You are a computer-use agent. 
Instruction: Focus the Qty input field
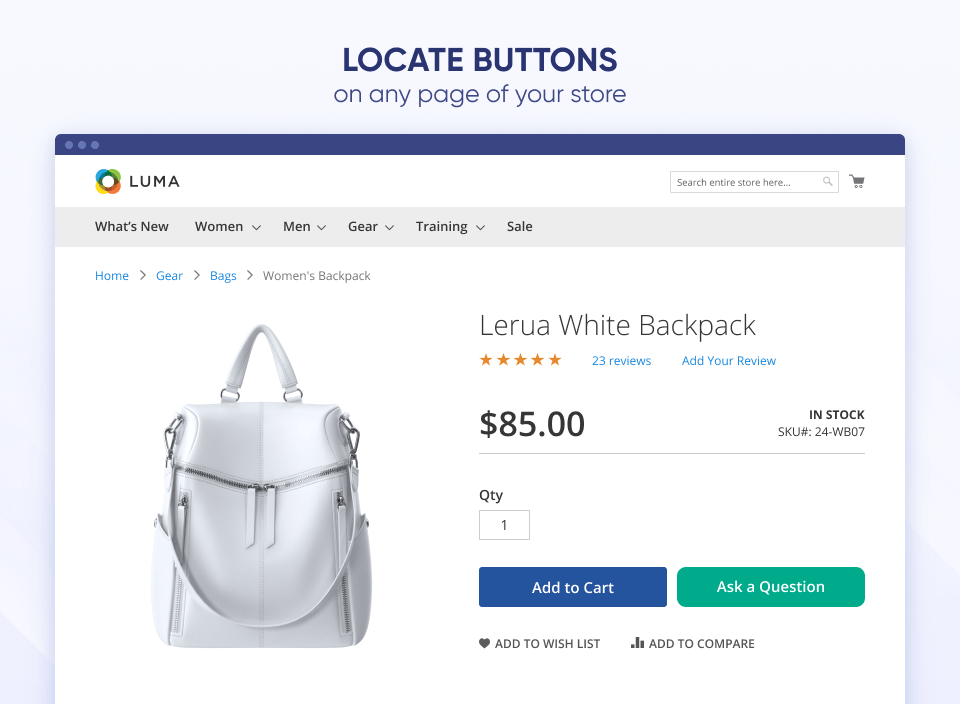point(504,525)
